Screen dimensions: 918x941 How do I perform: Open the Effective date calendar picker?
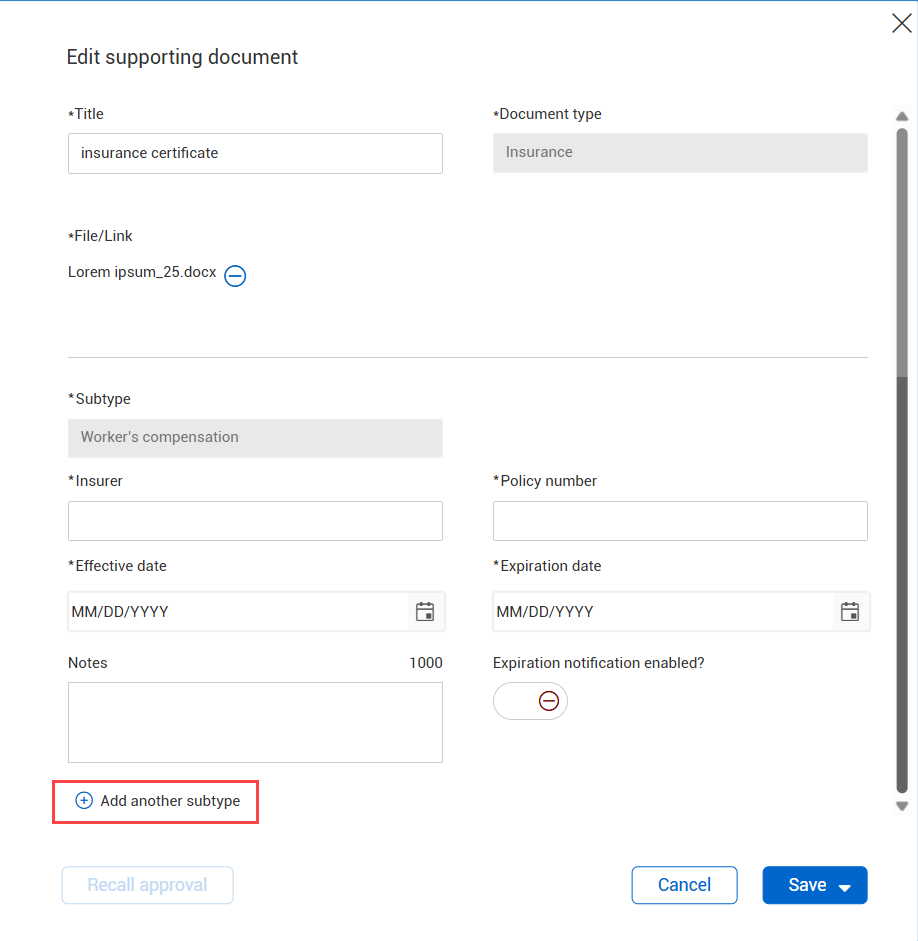point(425,612)
